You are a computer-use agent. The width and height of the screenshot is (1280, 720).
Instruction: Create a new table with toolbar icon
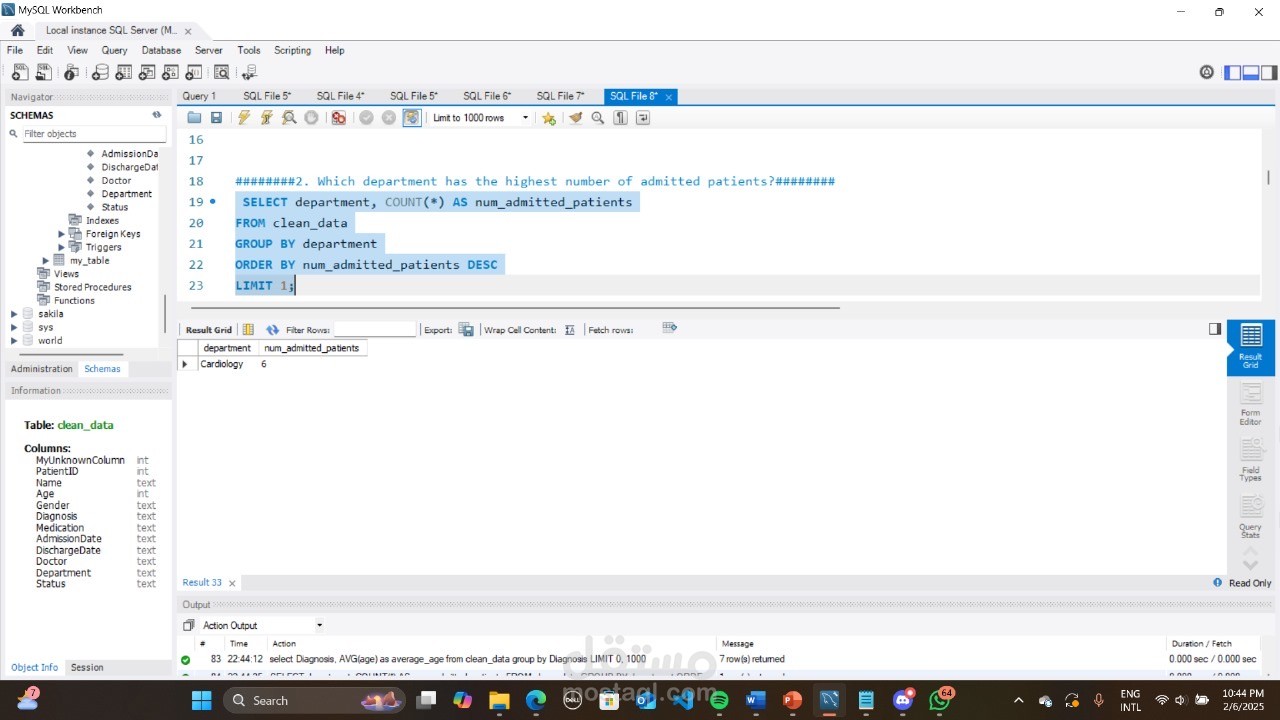click(x=124, y=72)
